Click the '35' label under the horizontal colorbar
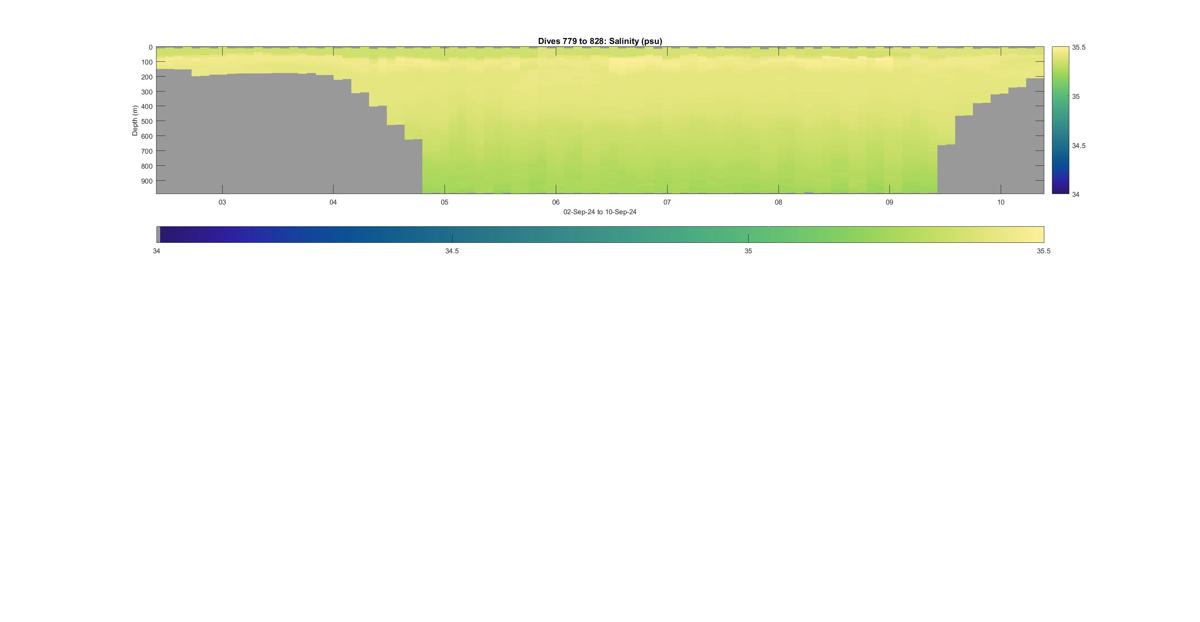 (x=748, y=251)
